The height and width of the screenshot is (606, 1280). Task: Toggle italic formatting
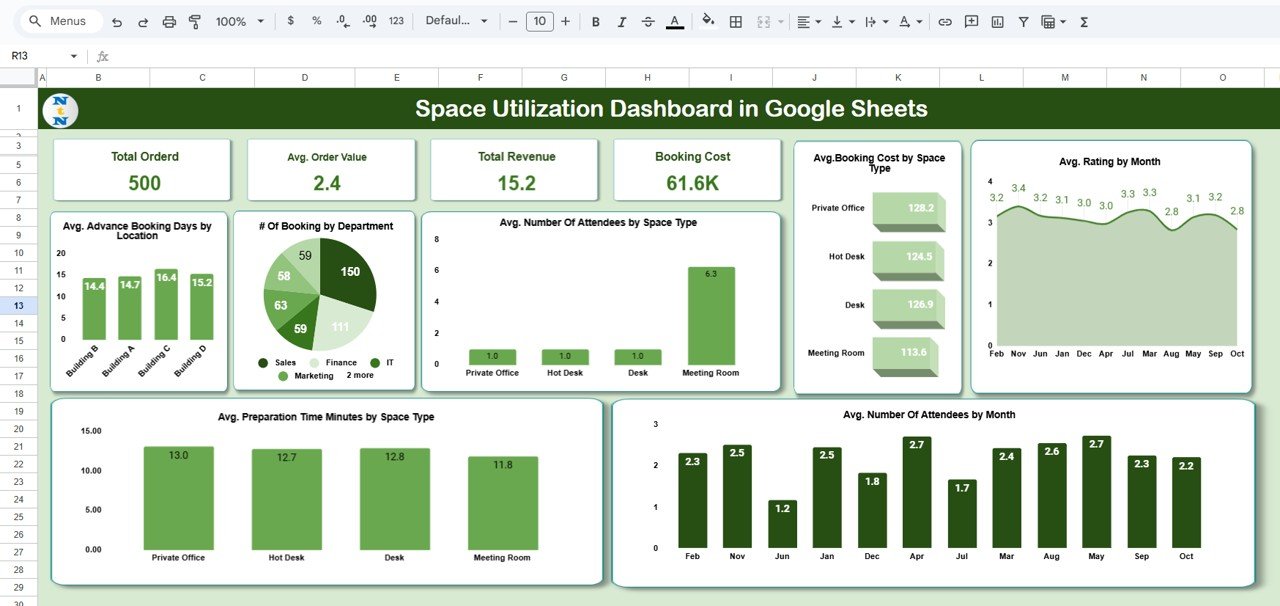point(621,21)
